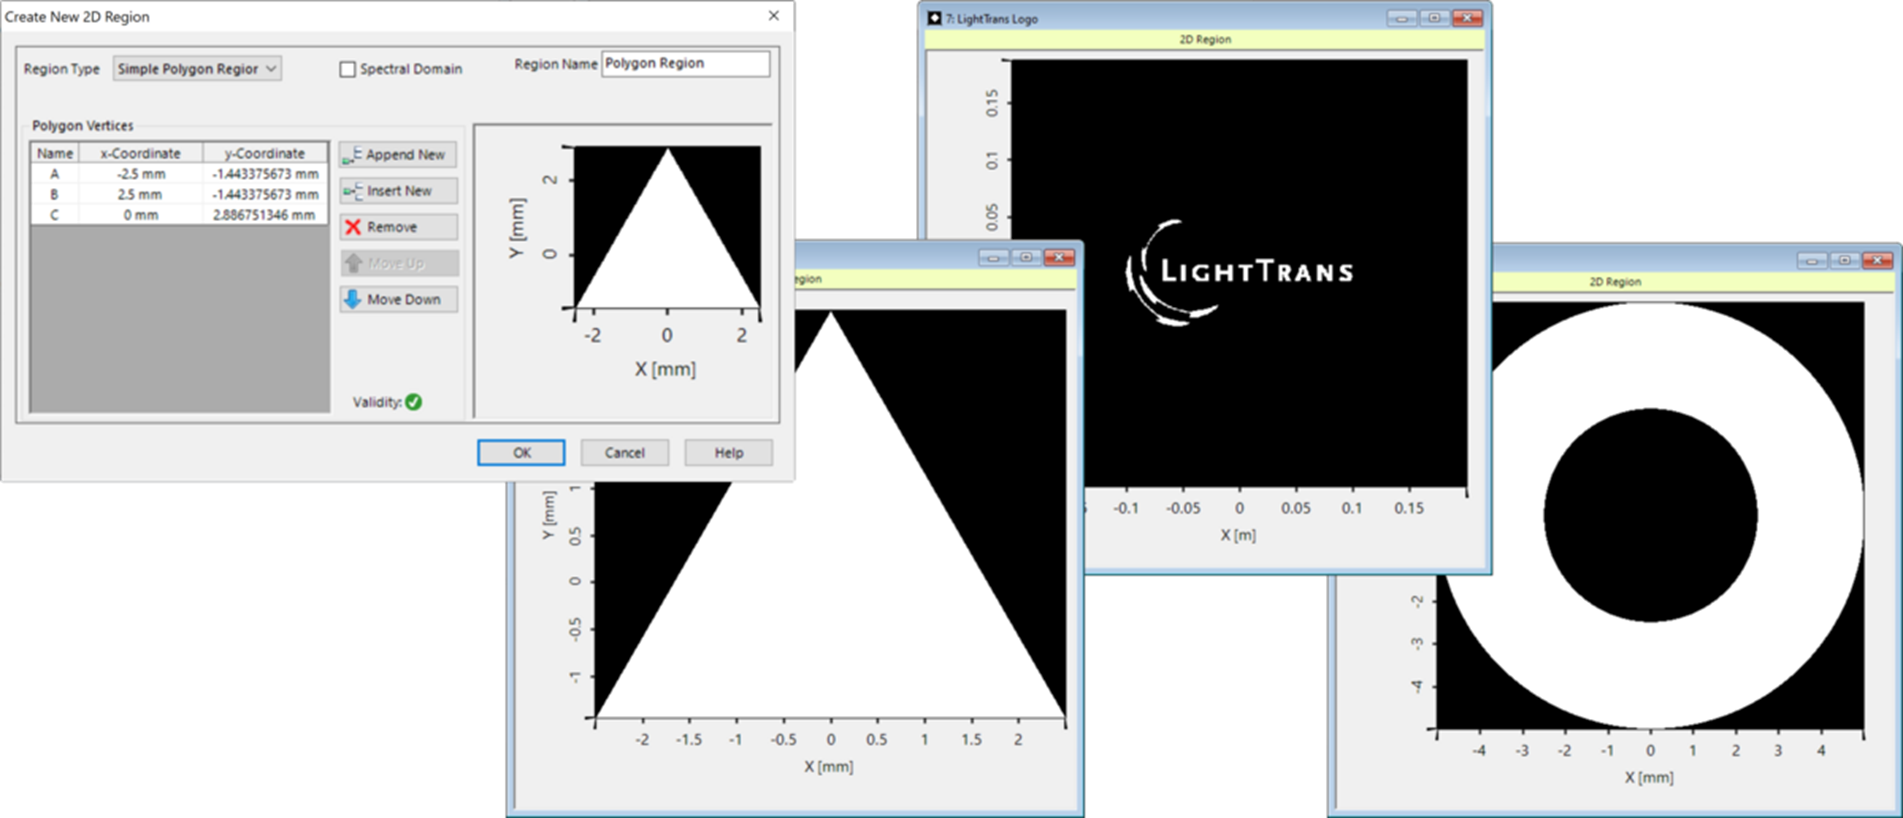The width and height of the screenshot is (1903, 818).
Task: Maximize the triangle region window
Action: point(1026,257)
